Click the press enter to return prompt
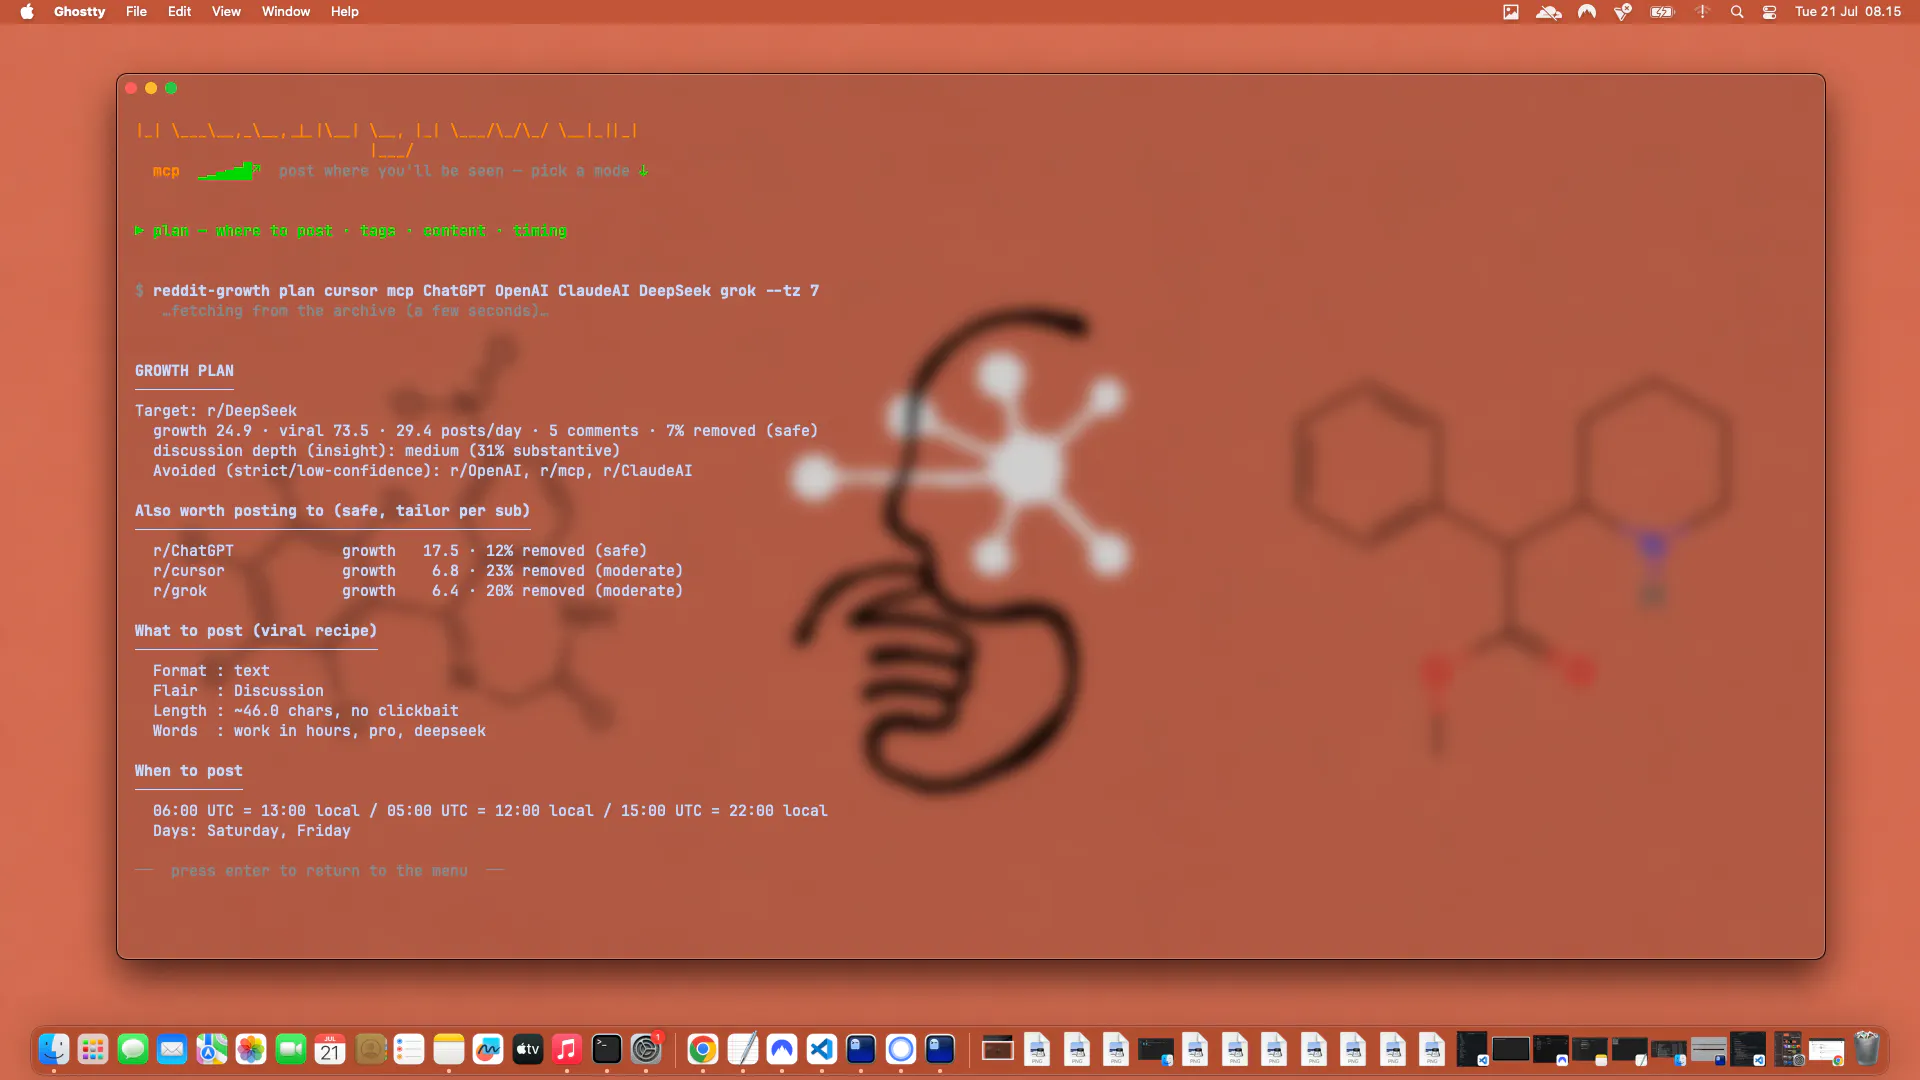The image size is (1920, 1080). tap(319, 871)
